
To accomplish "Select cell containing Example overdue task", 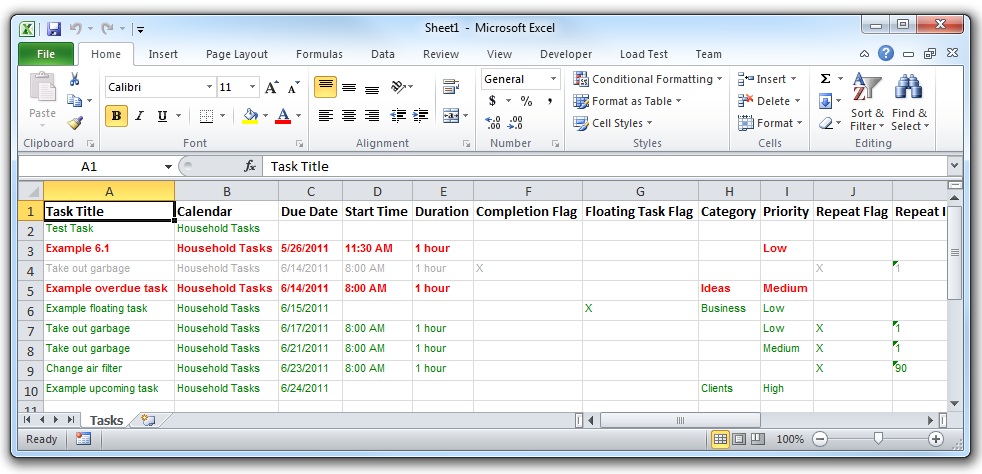I will 108,288.
